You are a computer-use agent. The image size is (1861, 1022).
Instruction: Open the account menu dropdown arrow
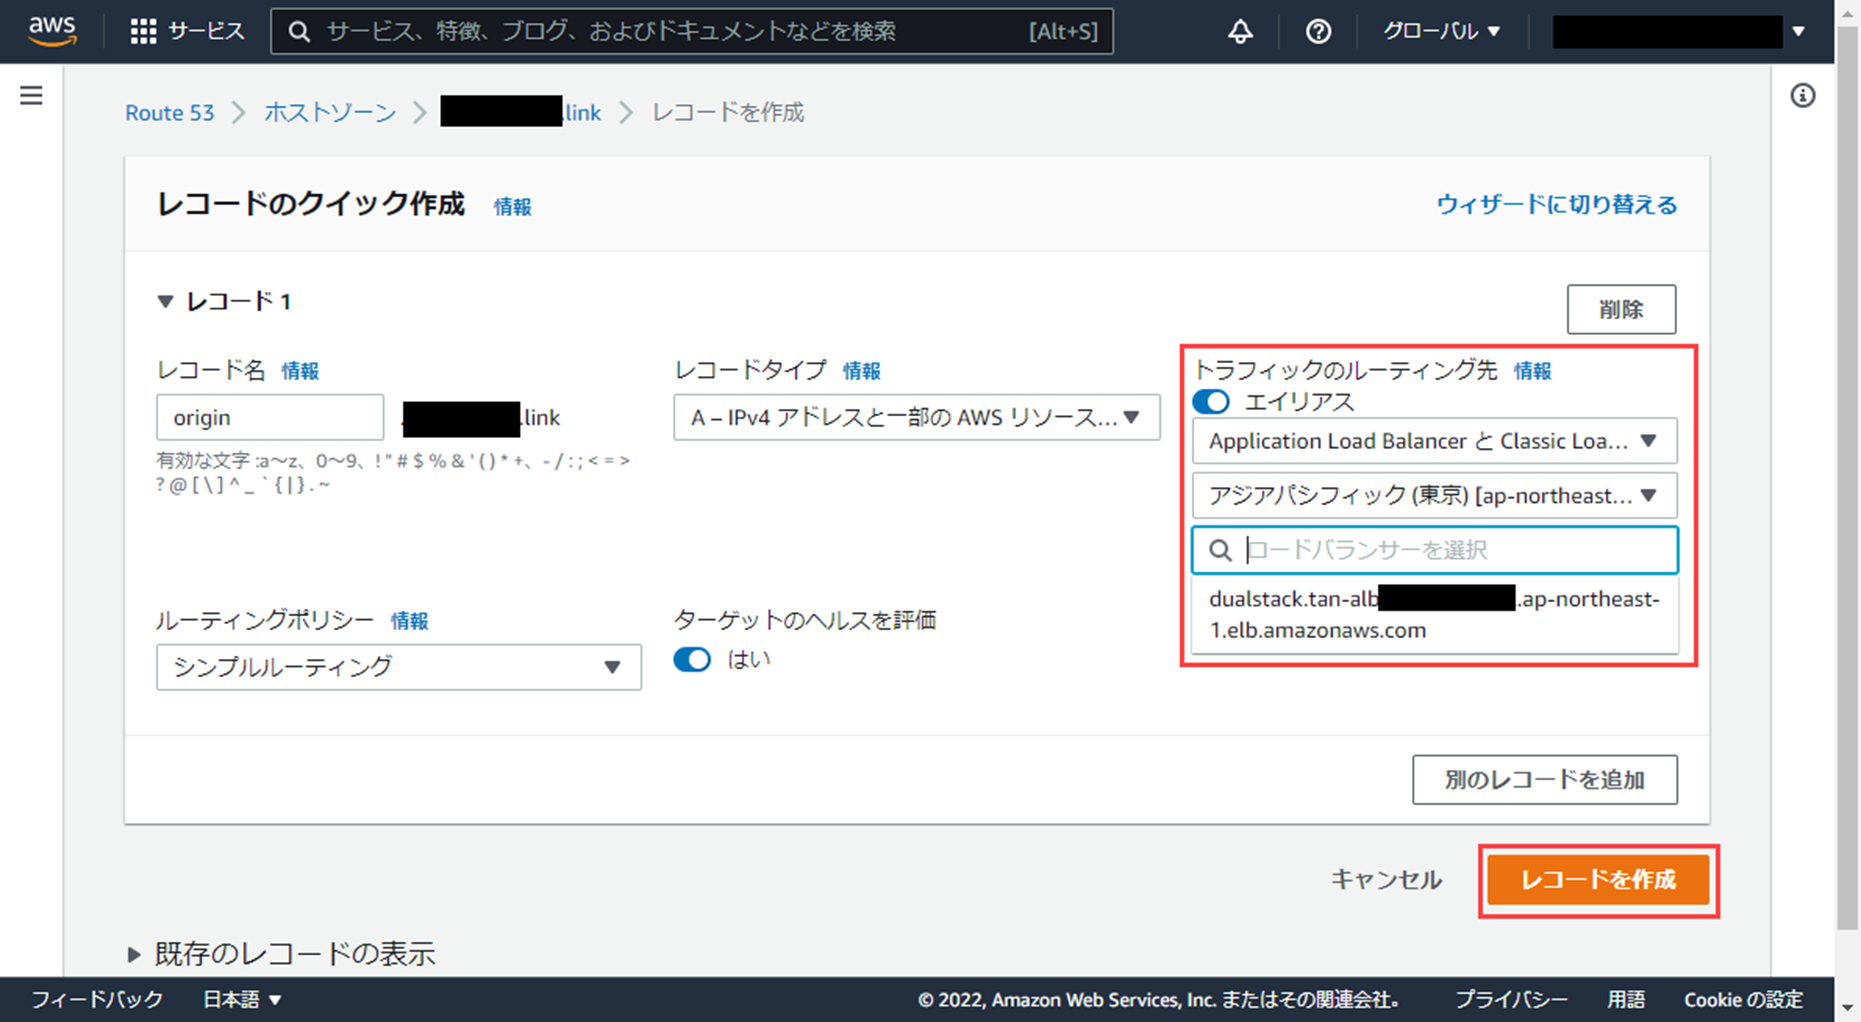click(1798, 31)
